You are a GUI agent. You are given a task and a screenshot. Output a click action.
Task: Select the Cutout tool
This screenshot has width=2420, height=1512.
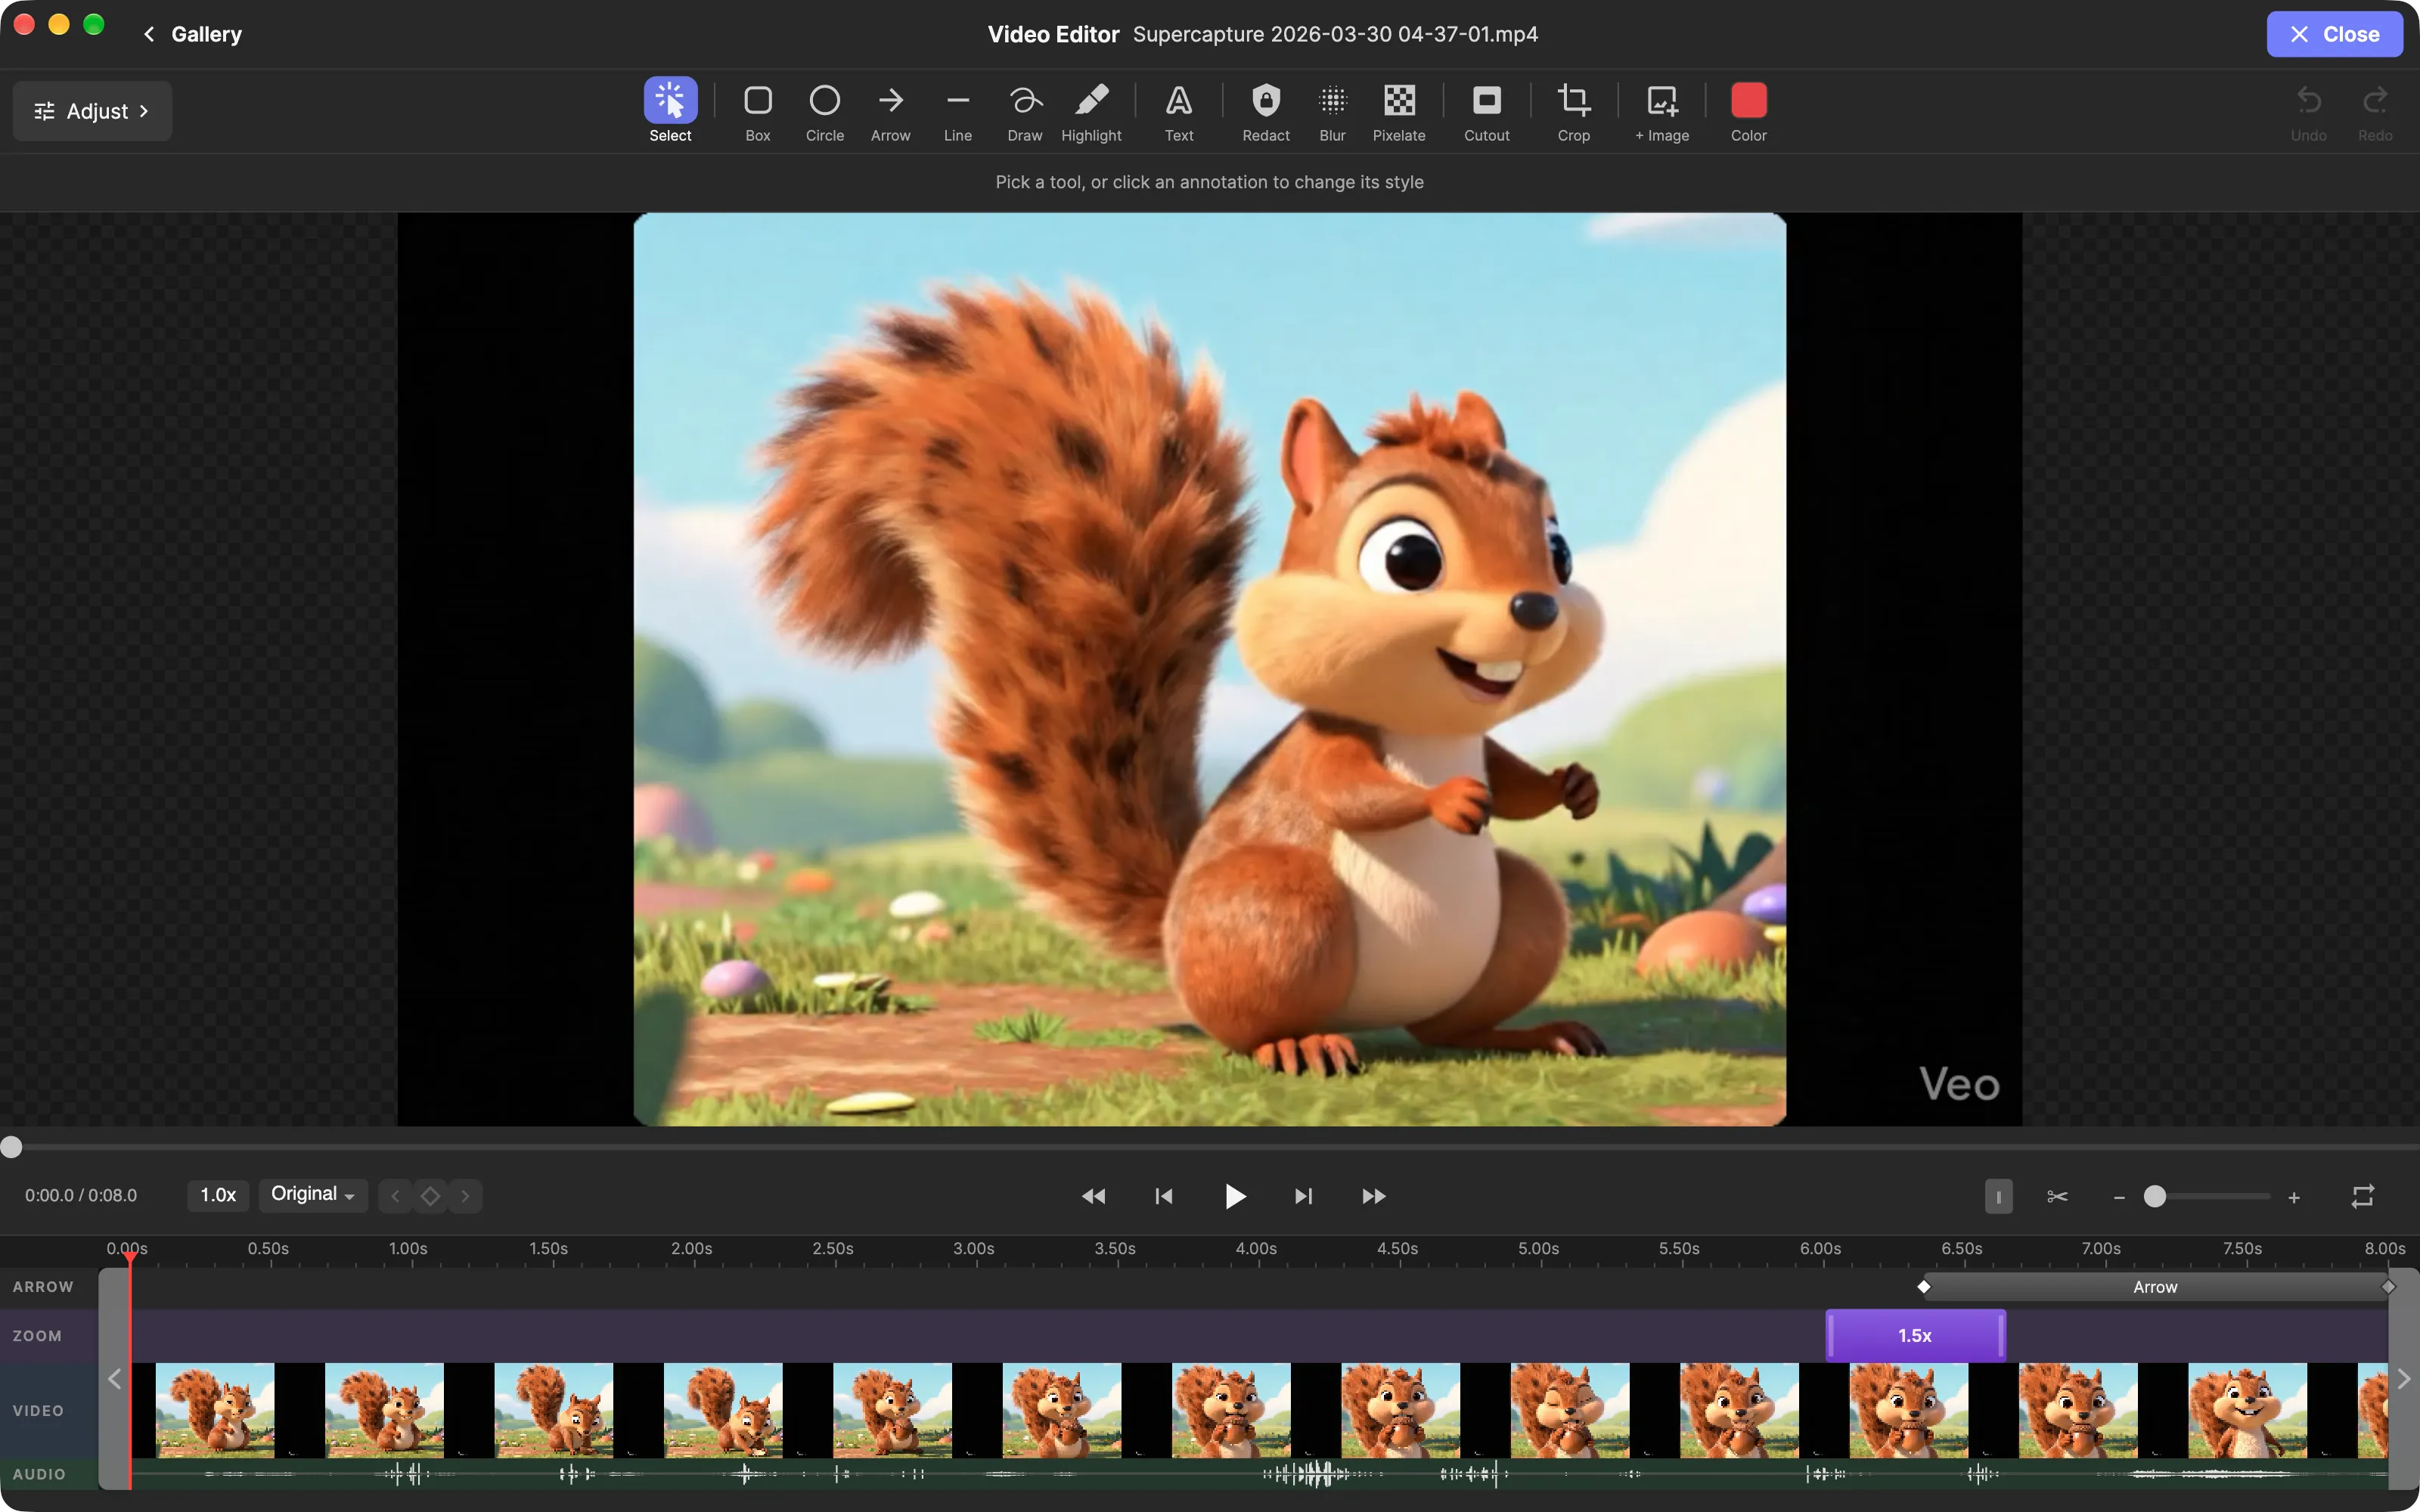point(1487,110)
